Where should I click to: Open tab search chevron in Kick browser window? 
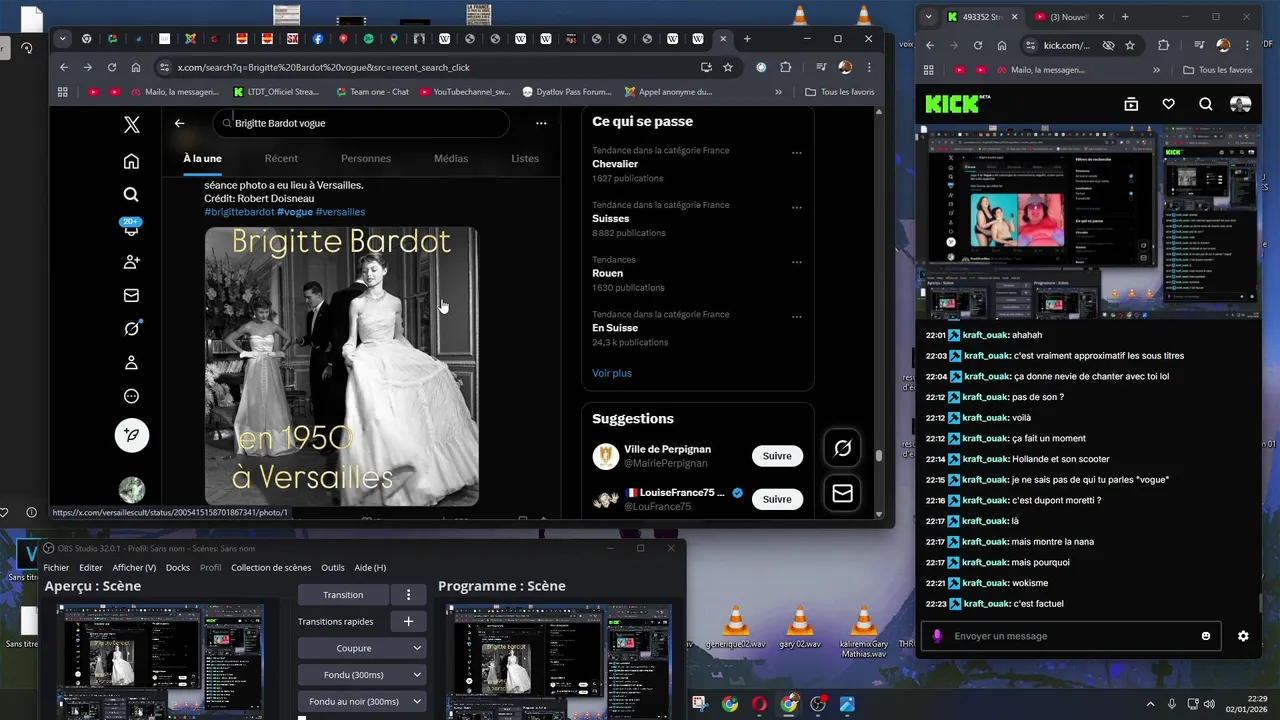[x=929, y=17]
